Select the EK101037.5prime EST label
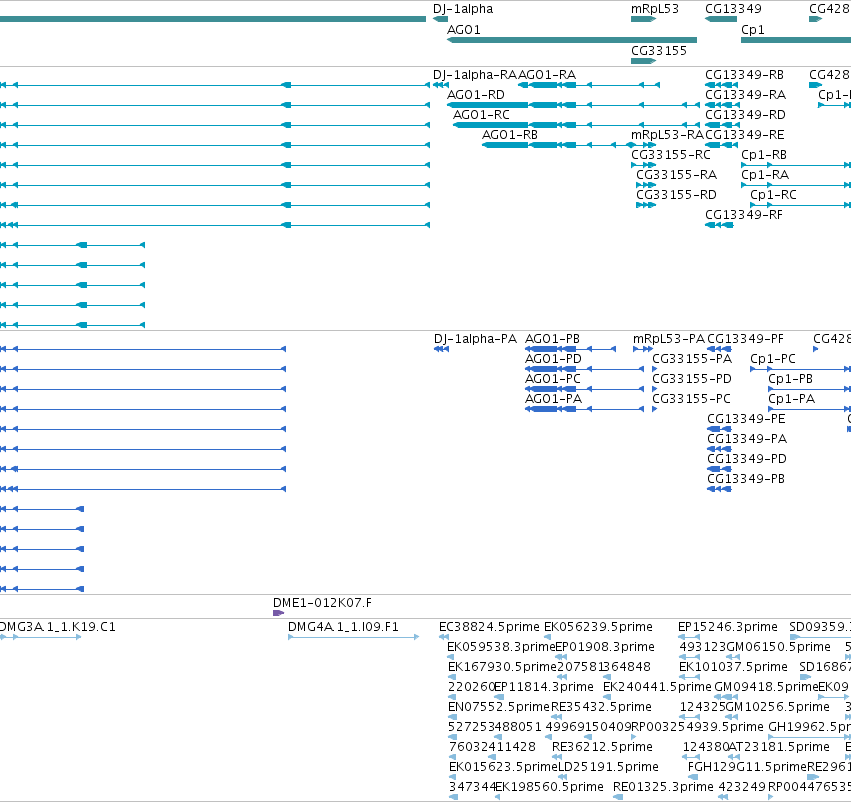Screen dimensions: 851x802 pyautogui.click(x=733, y=667)
